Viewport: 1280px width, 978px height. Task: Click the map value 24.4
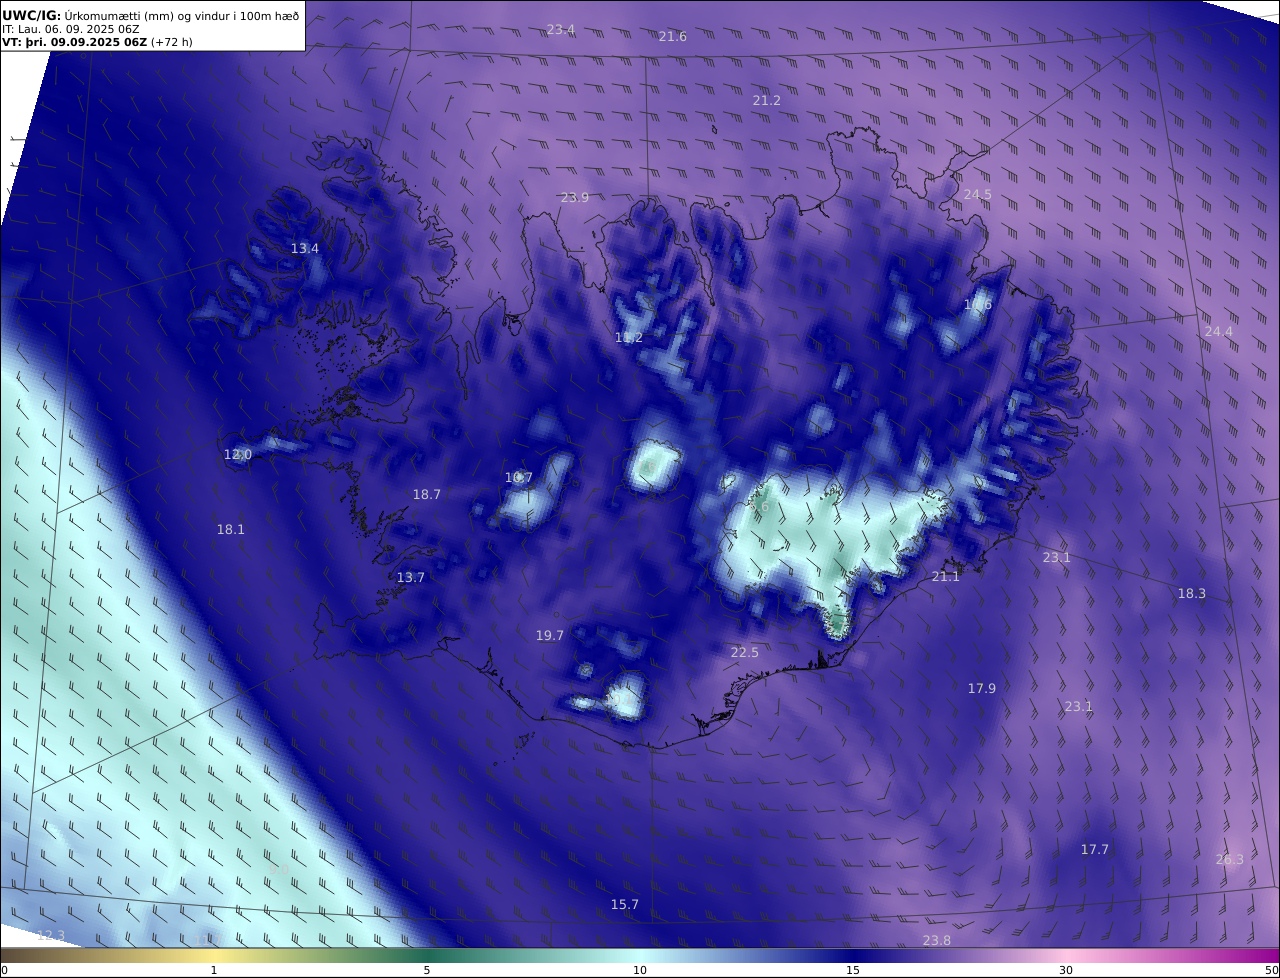click(1219, 332)
